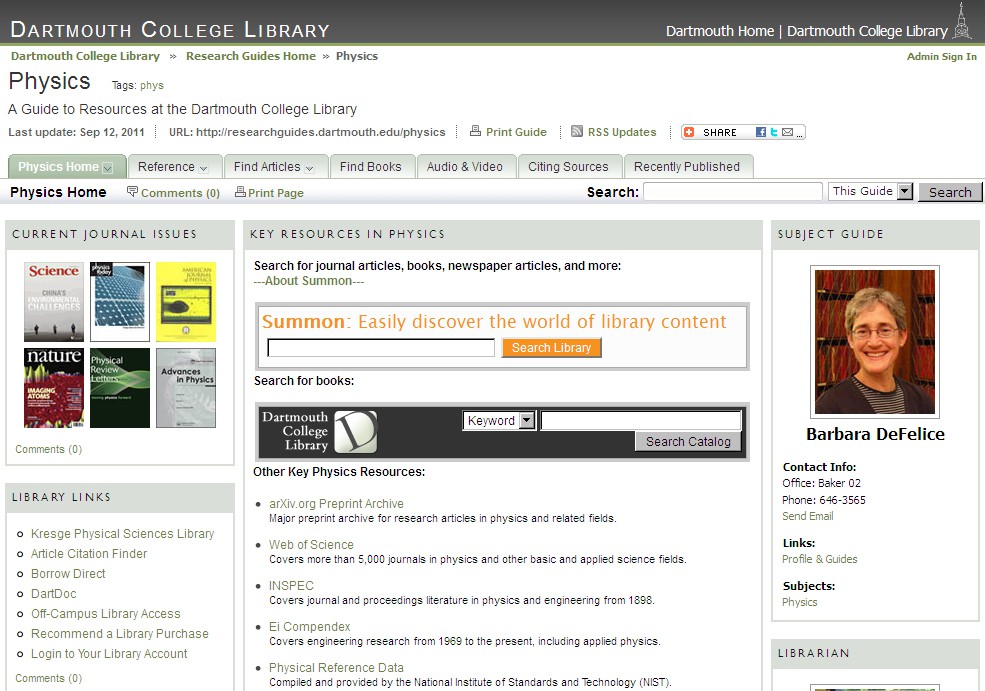Click the Dartmouth College Library D logo
986x691 pixels.
[355, 432]
